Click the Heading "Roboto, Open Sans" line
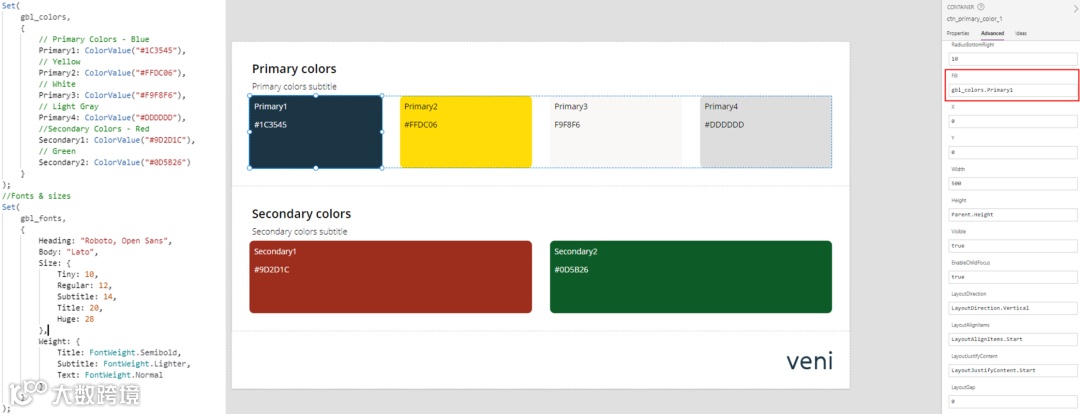This screenshot has width=1080, height=414. 105,240
